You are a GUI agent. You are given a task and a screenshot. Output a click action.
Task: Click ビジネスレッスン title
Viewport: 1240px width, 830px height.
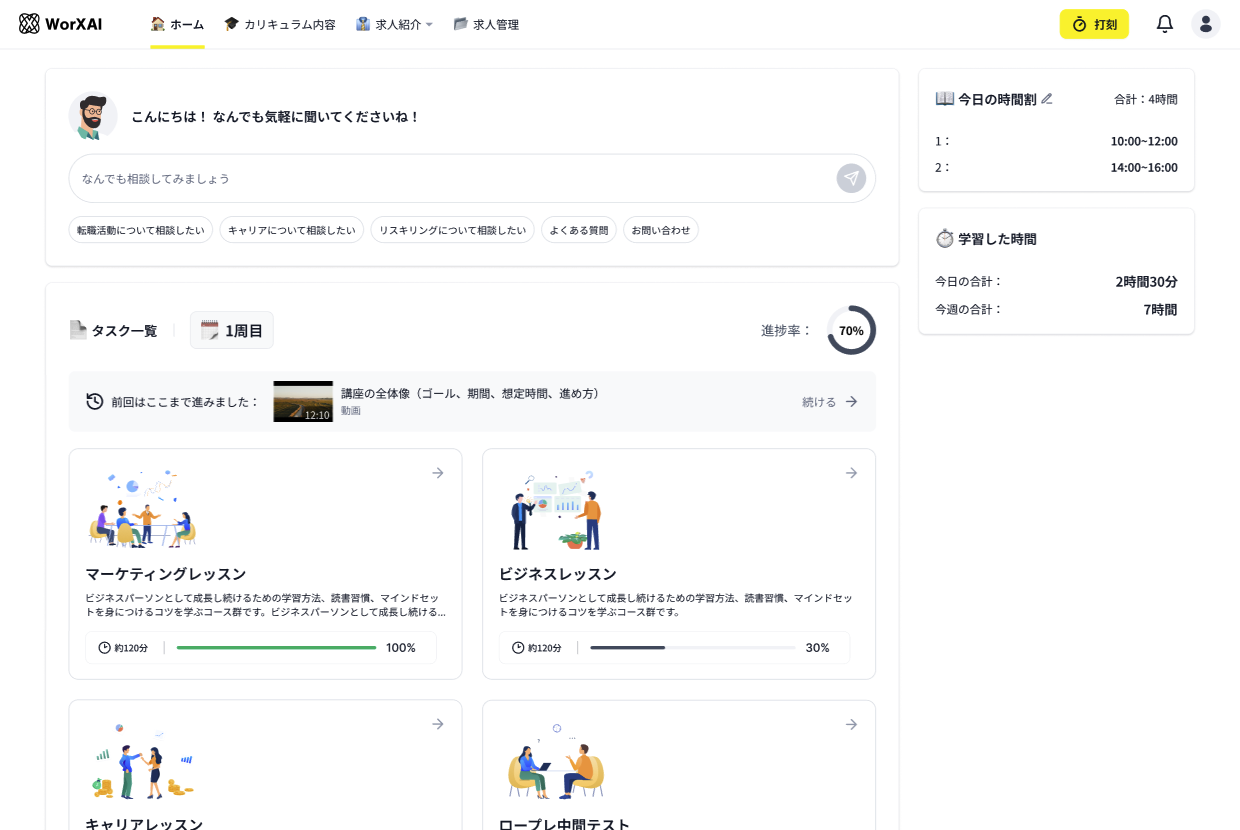pos(558,573)
